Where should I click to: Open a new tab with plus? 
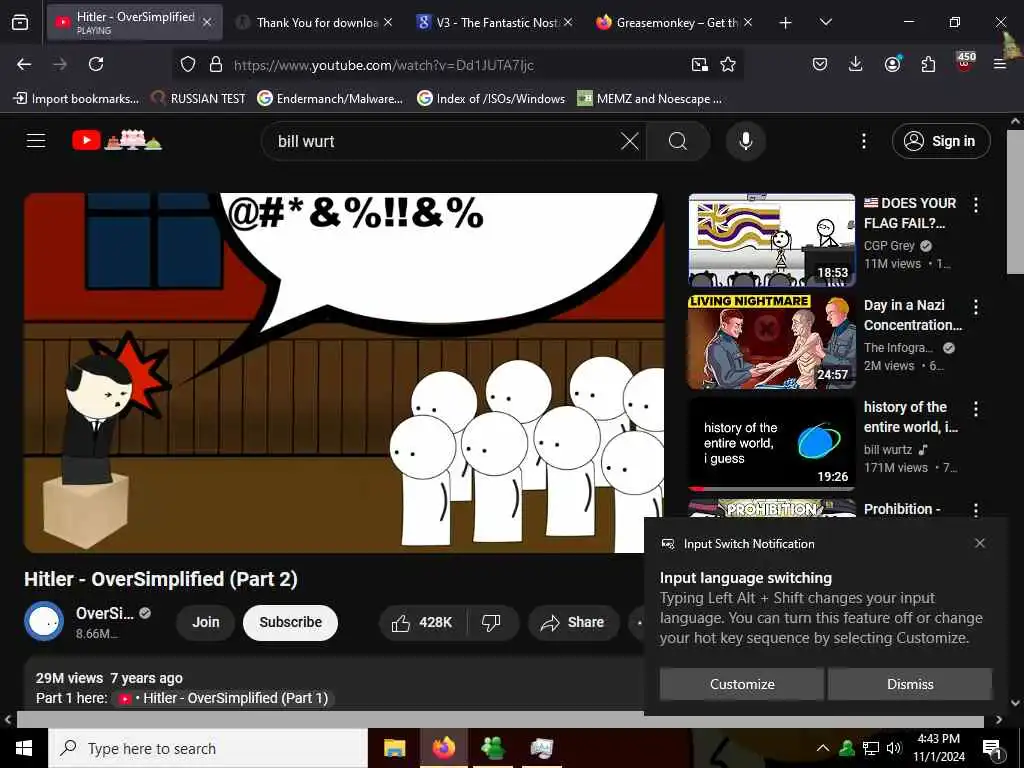pyautogui.click(x=786, y=23)
